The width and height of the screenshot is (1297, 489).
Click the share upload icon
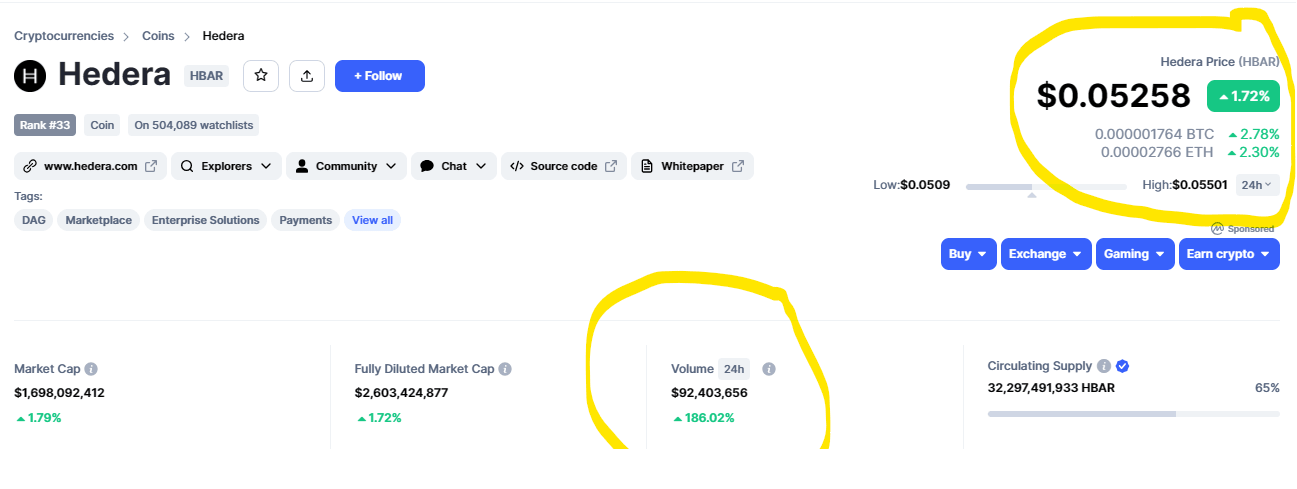[x=307, y=76]
